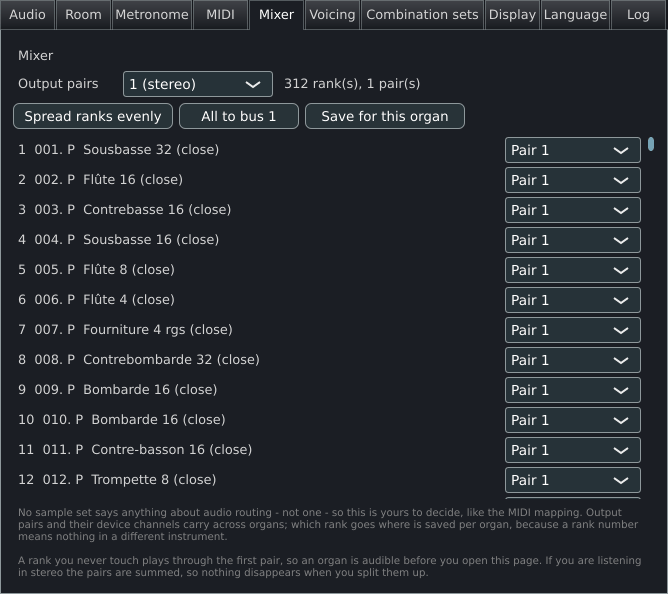Image resolution: width=668 pixels, height=594 pixels.
Task: Show the Log tab
Action: click(x=638, y=15)
